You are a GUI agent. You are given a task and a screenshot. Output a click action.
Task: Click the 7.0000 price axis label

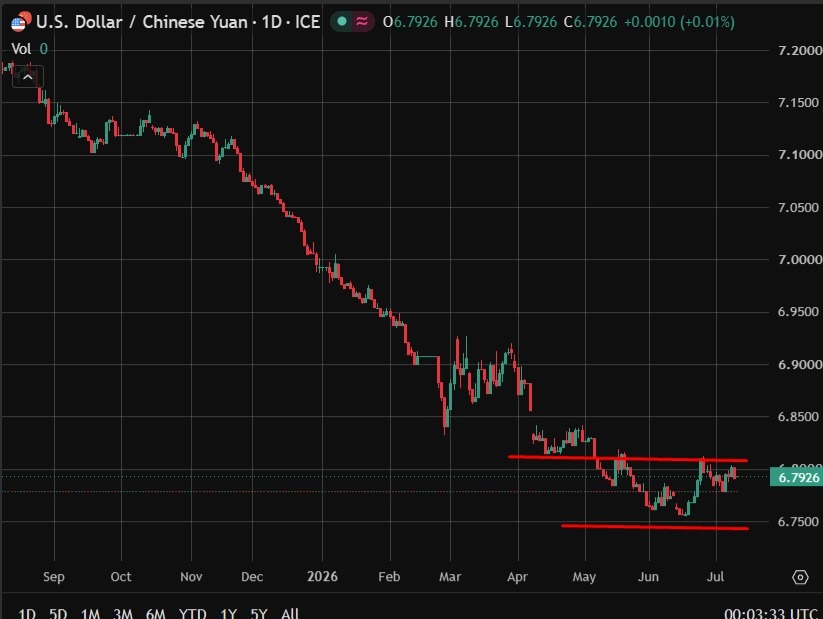click(799, 259)
